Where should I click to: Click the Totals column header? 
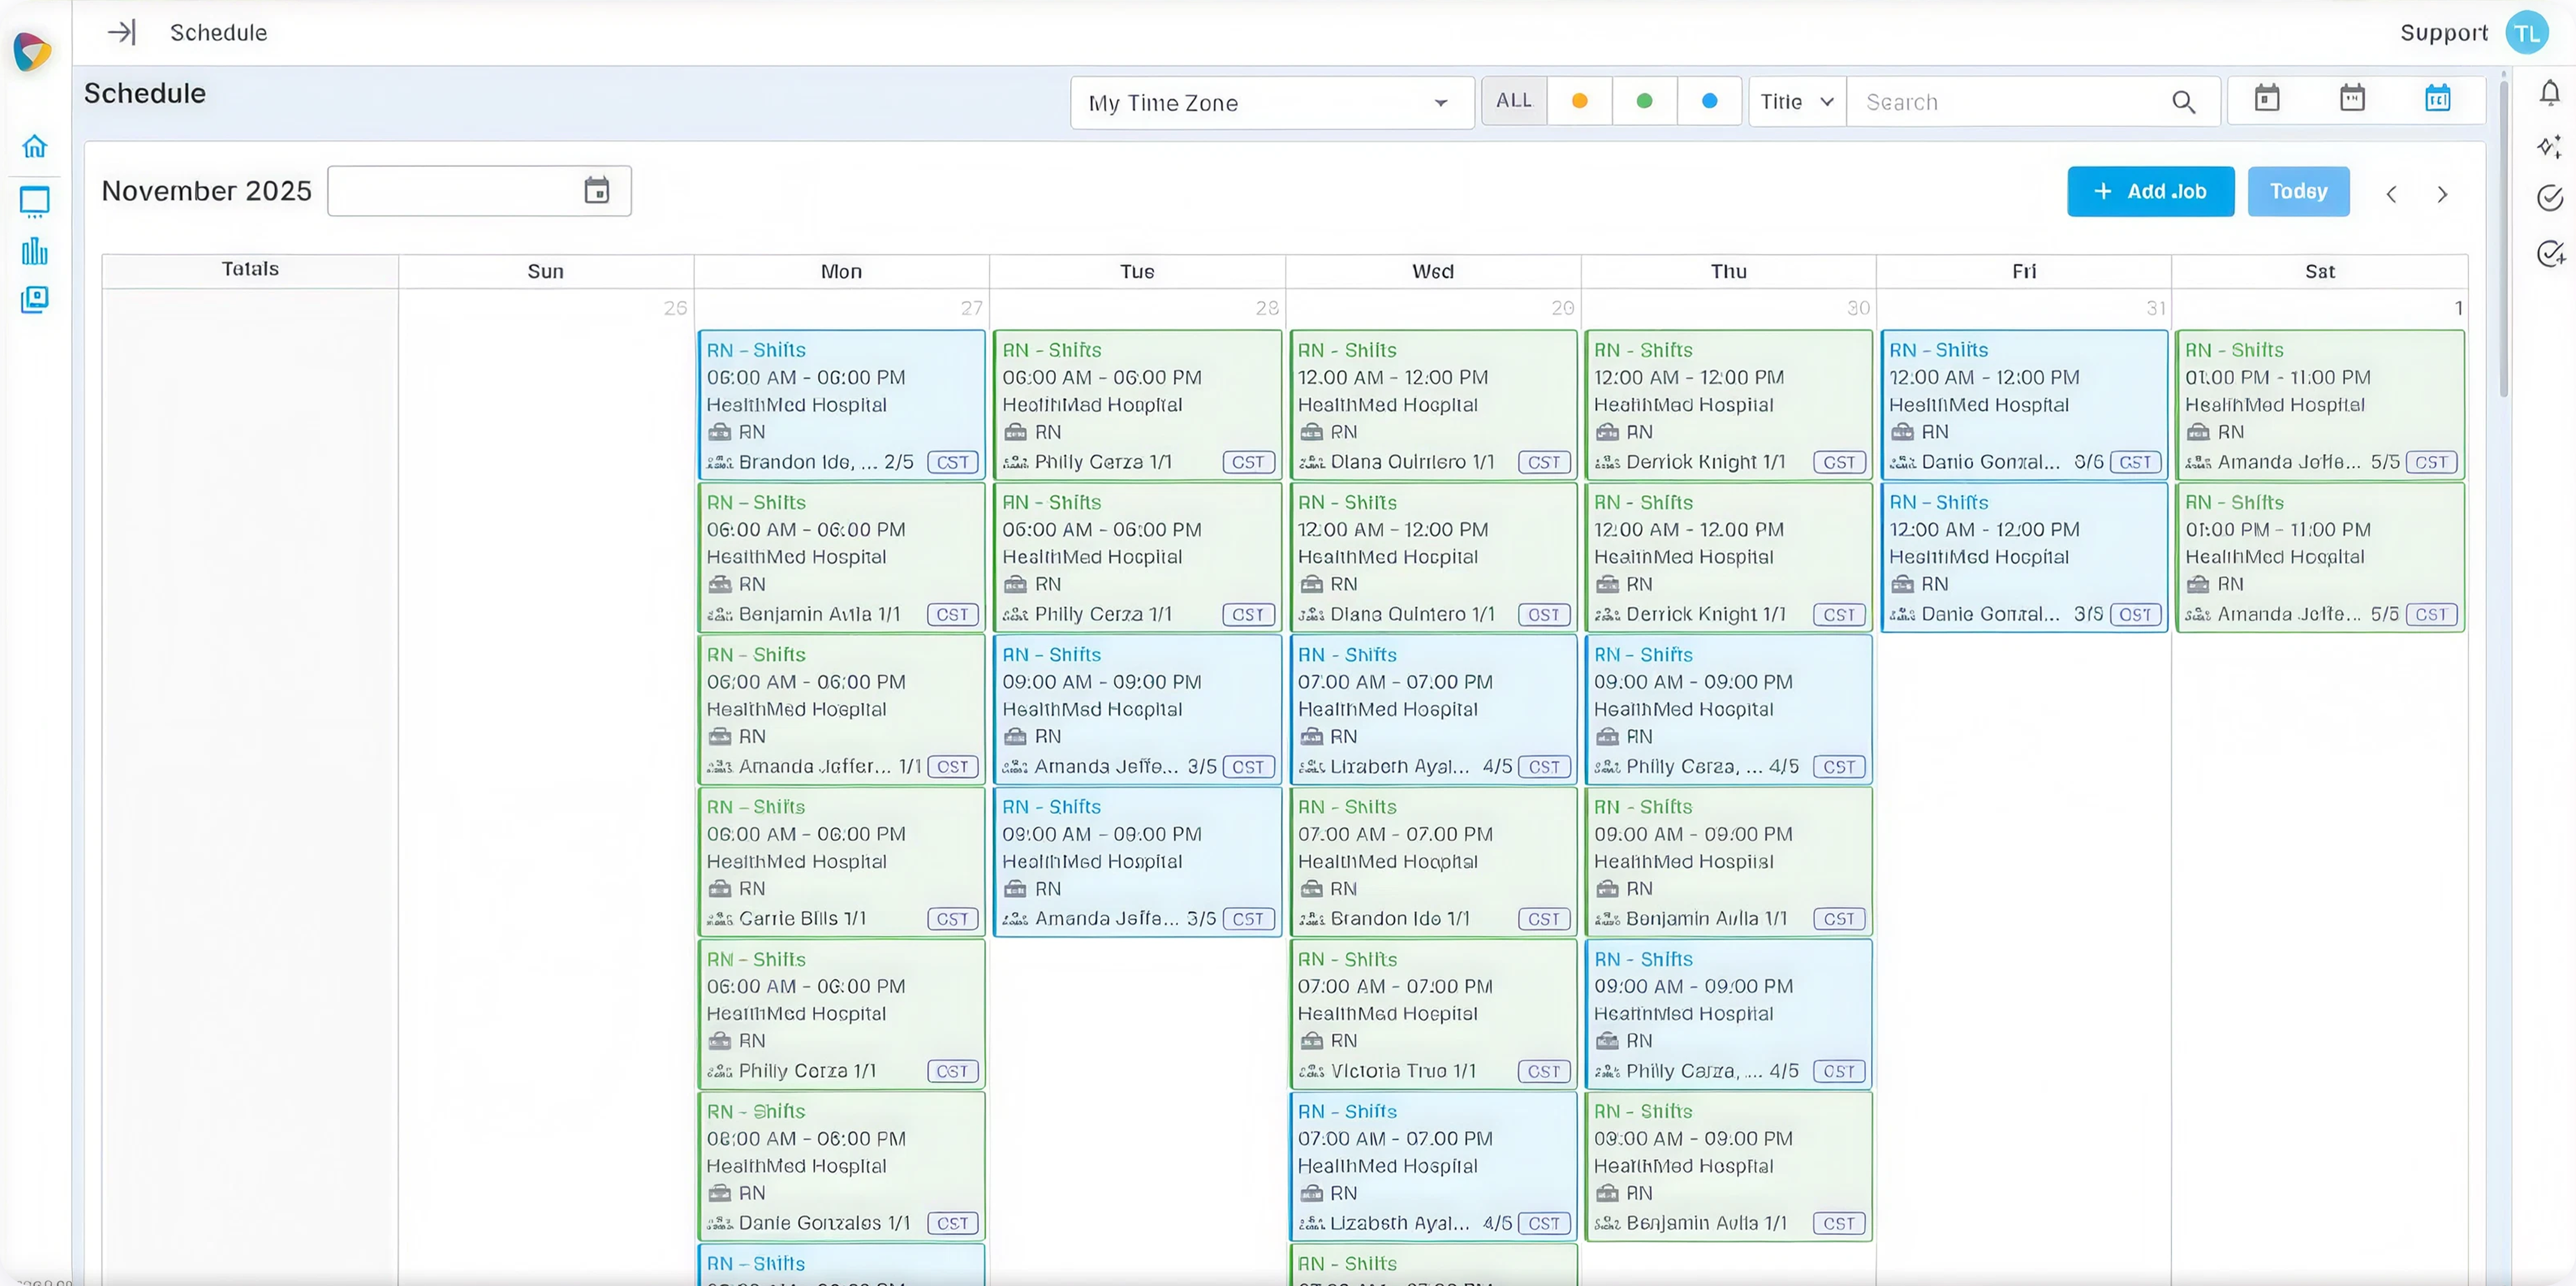coord(250,270)
